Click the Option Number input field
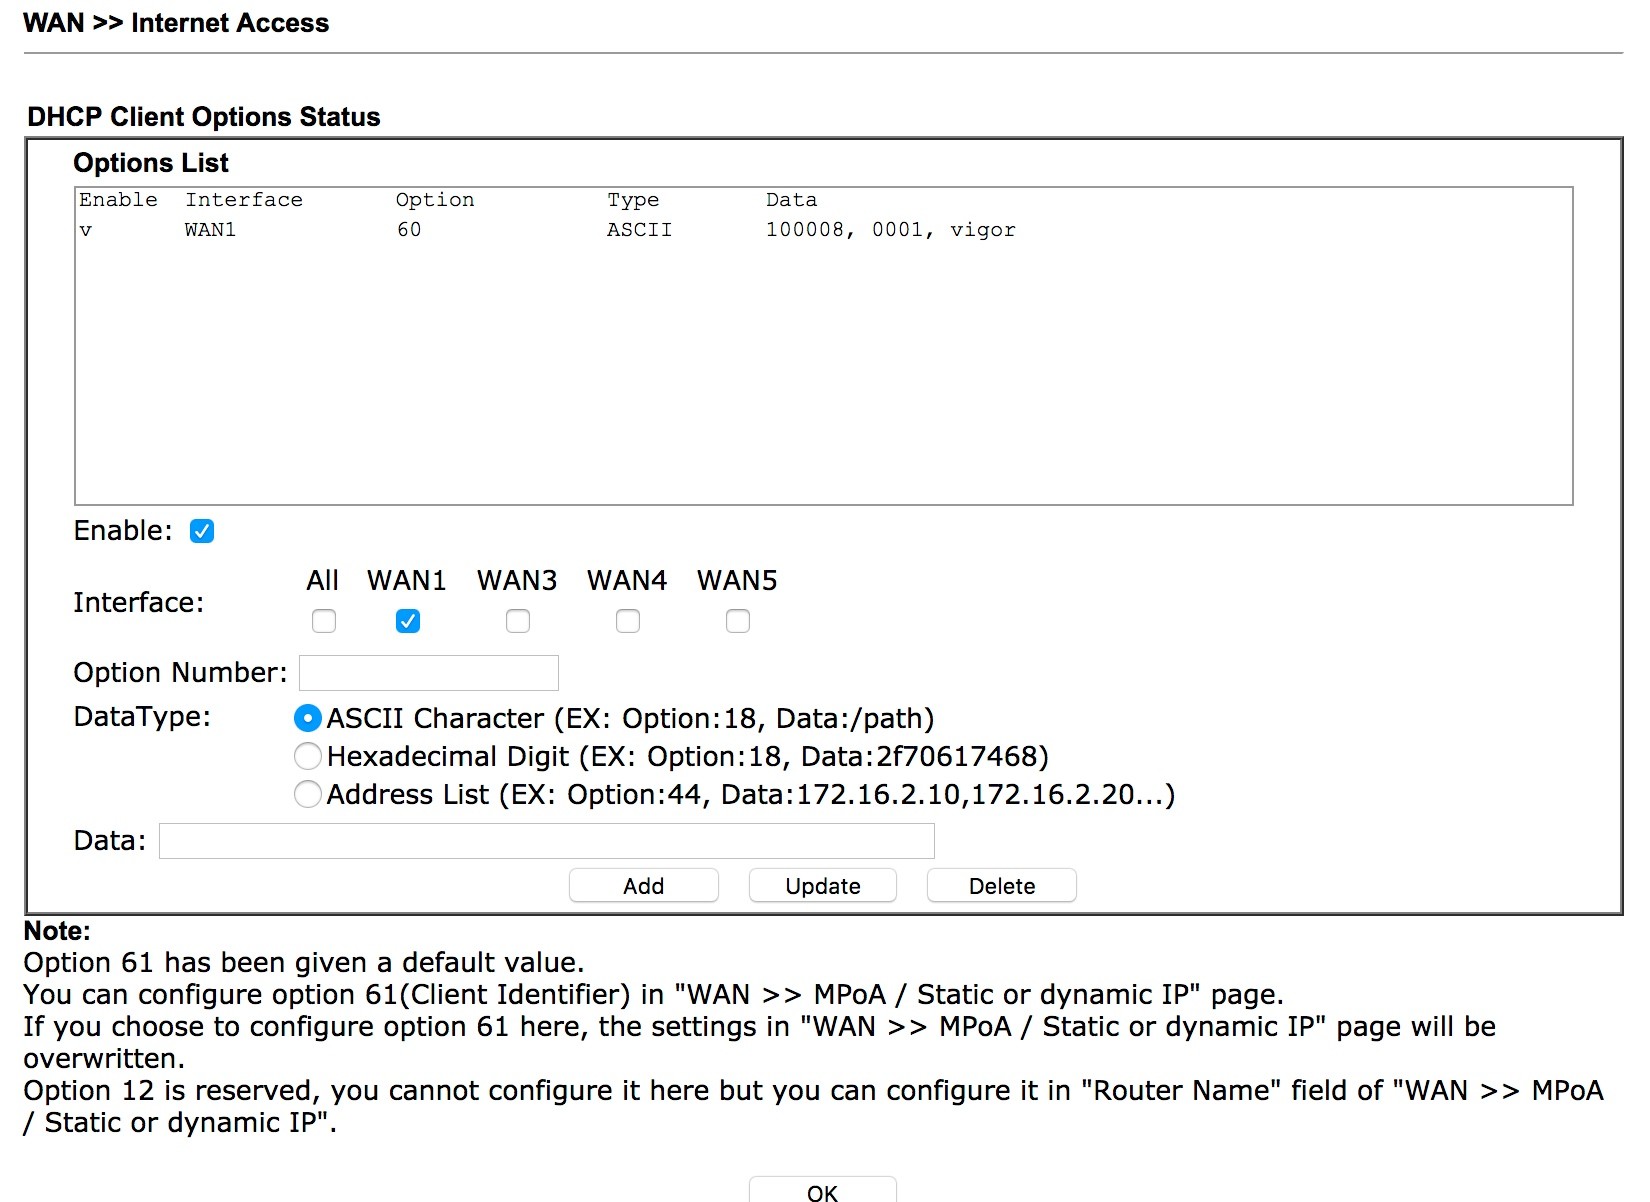This screenshot has width=1650, height=1202. coord(429,673)
